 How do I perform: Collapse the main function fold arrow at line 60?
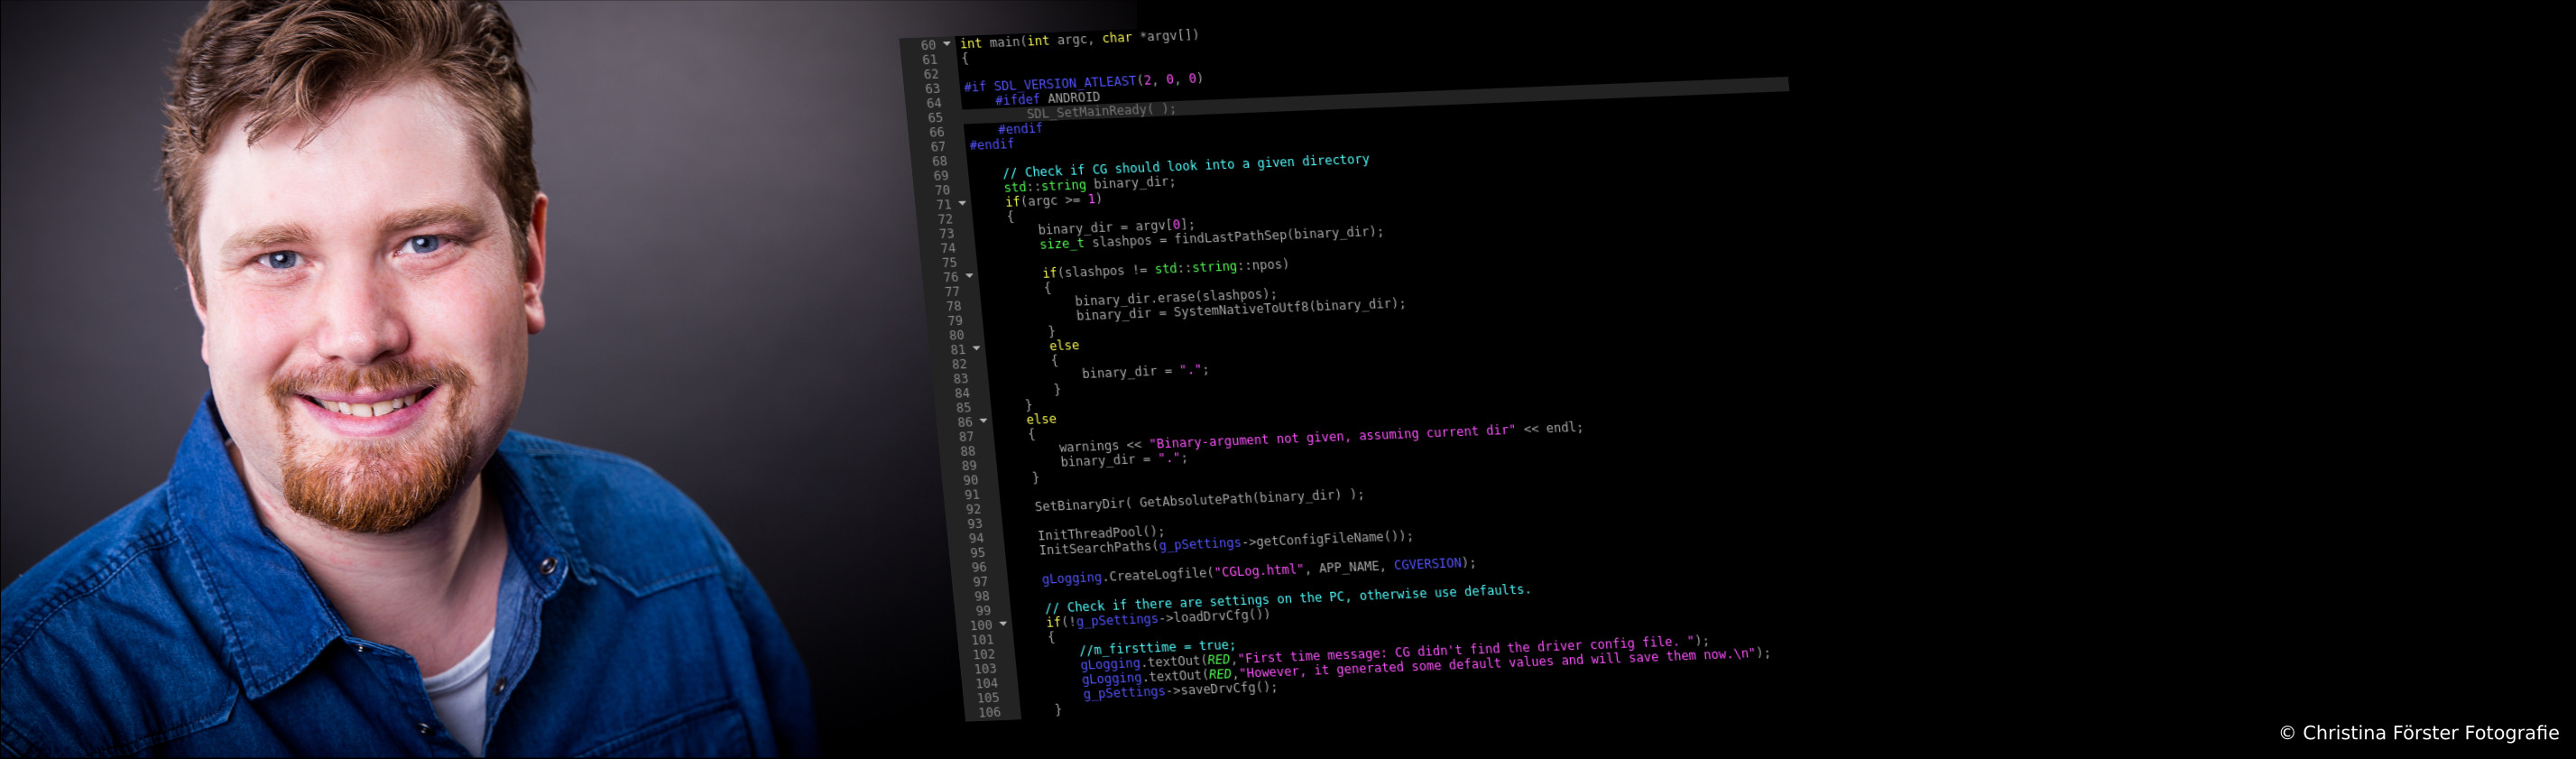pyautogui.click(x=947, y=44)
